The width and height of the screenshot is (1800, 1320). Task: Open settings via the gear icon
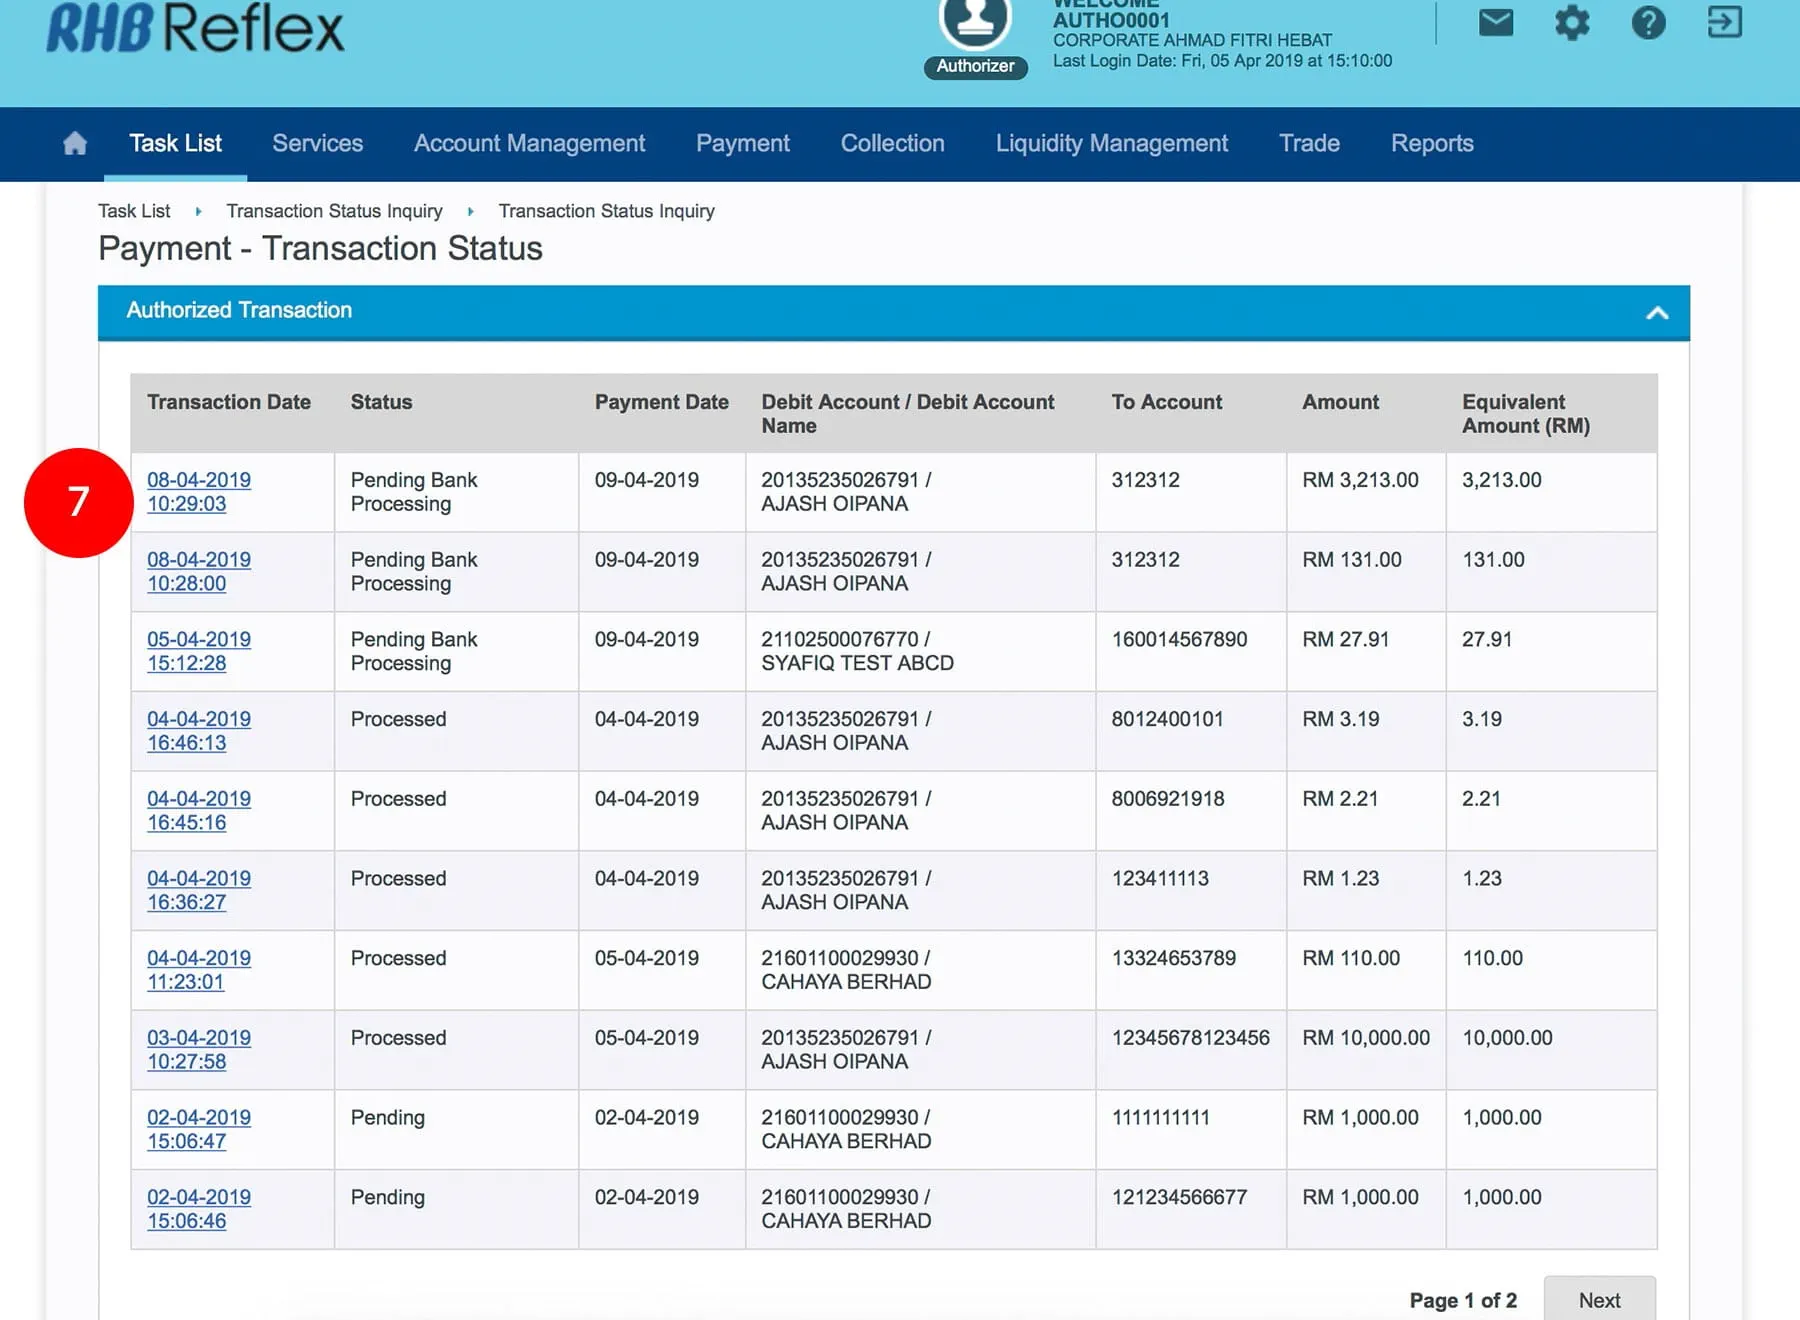tap(1572, 22)
